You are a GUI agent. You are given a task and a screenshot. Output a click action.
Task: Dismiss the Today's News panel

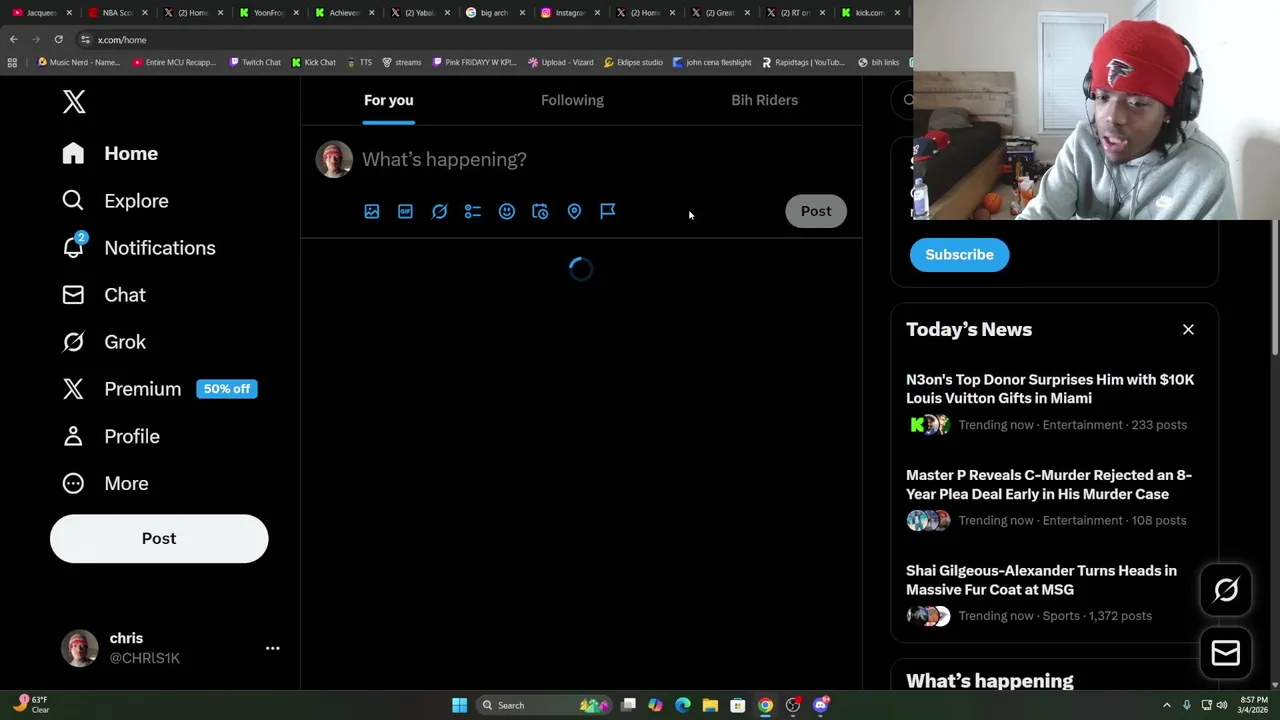1188,329
